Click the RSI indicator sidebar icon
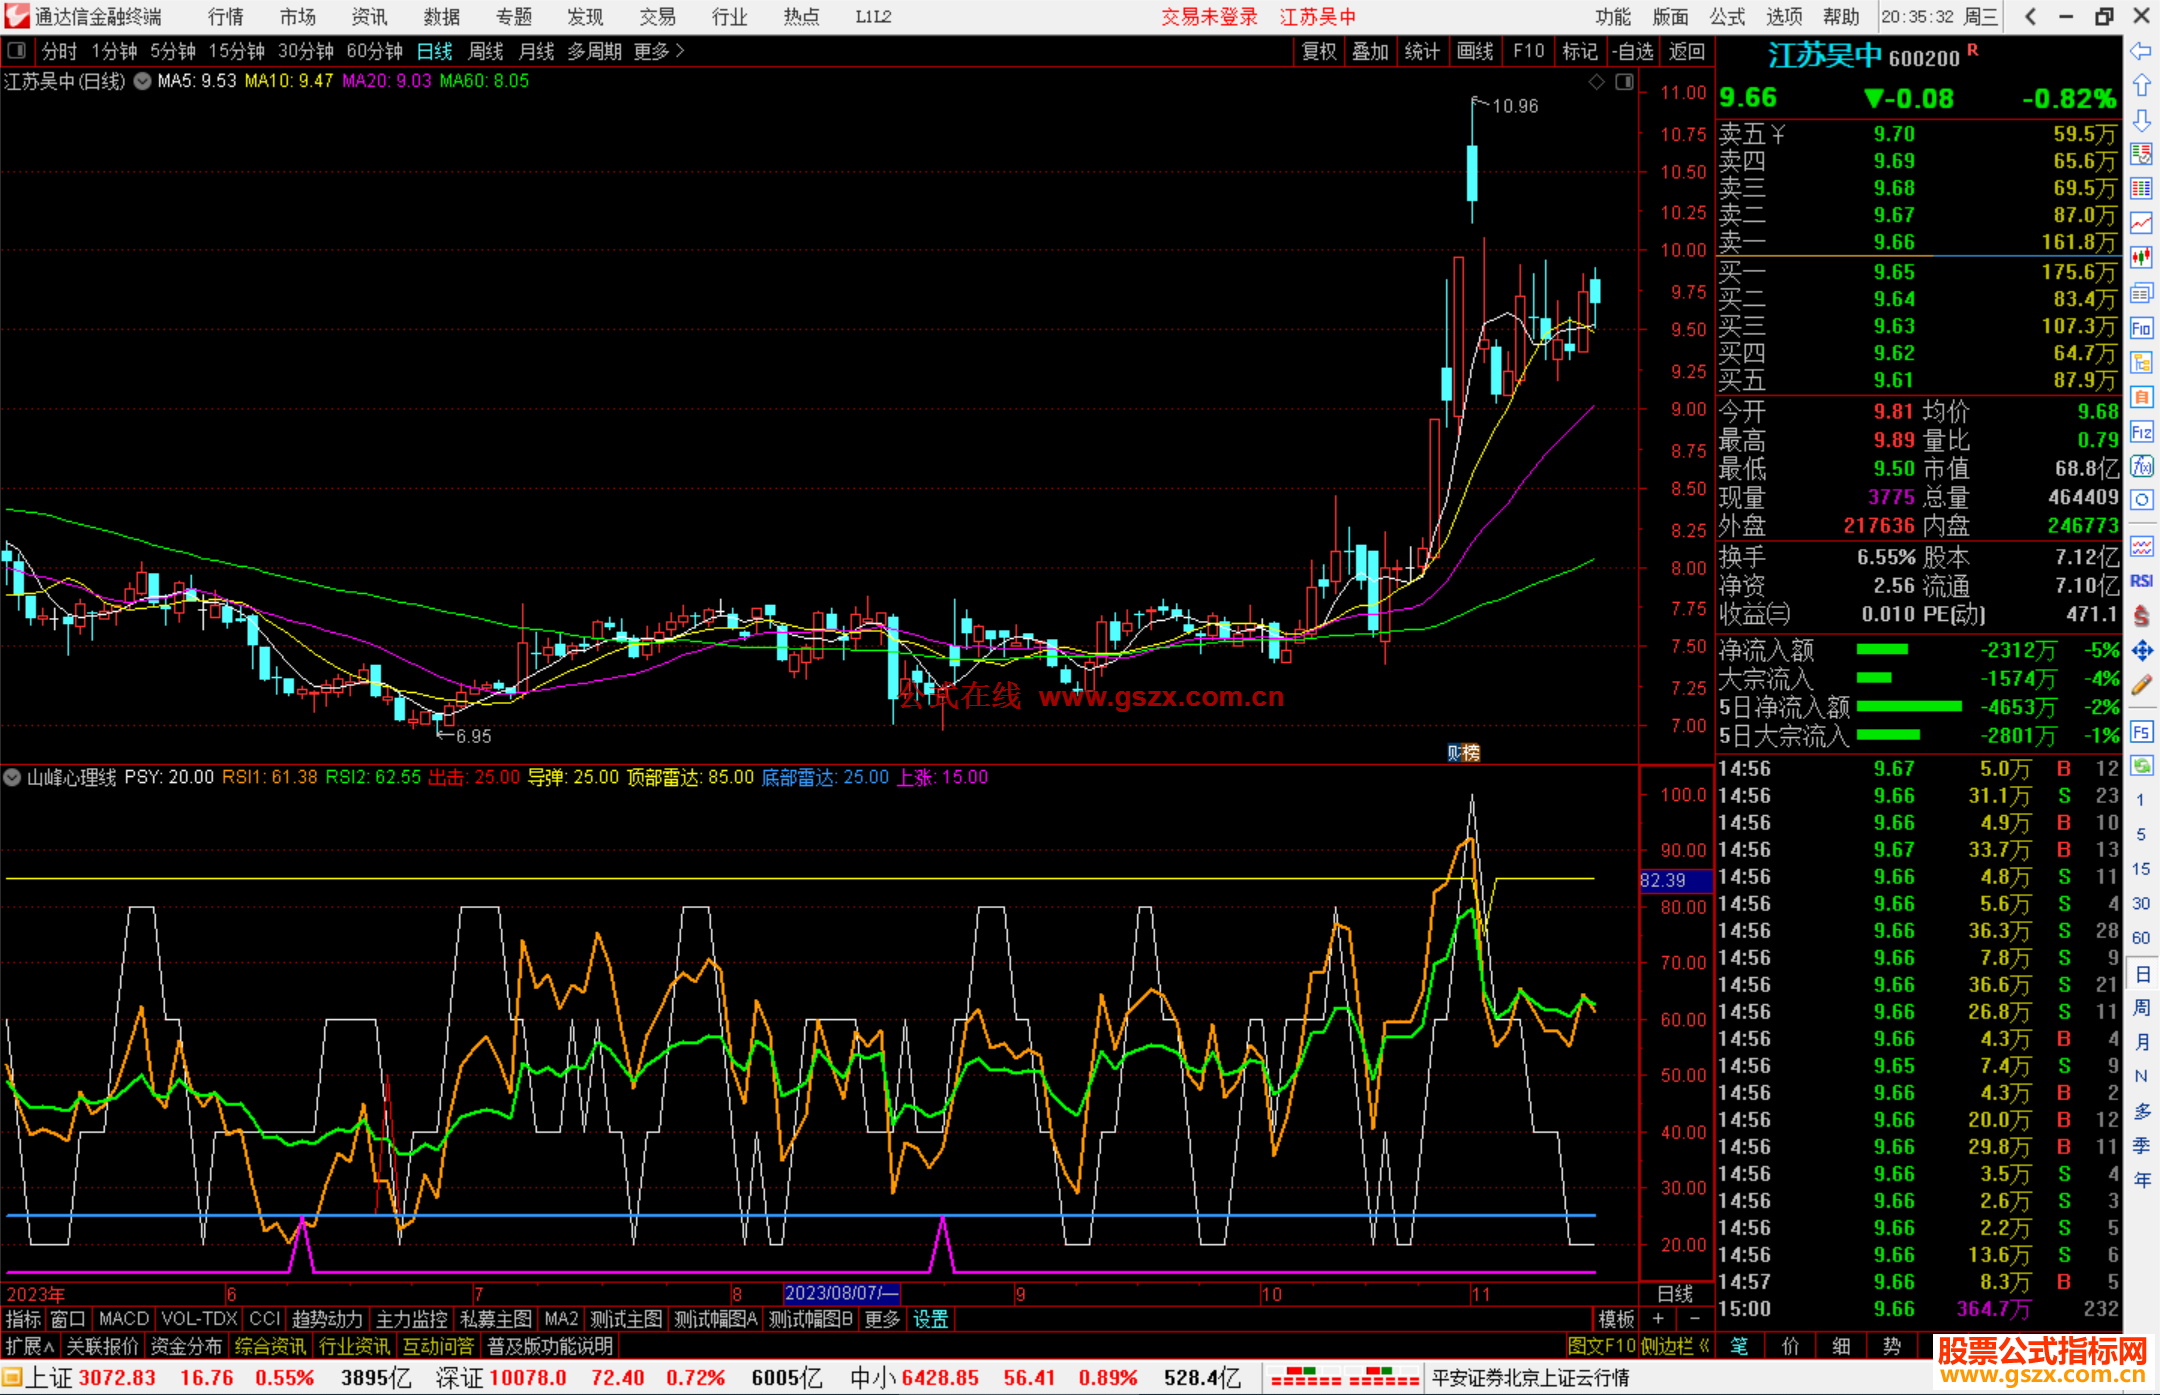2160x1395 pixels. pos(2141,581)
